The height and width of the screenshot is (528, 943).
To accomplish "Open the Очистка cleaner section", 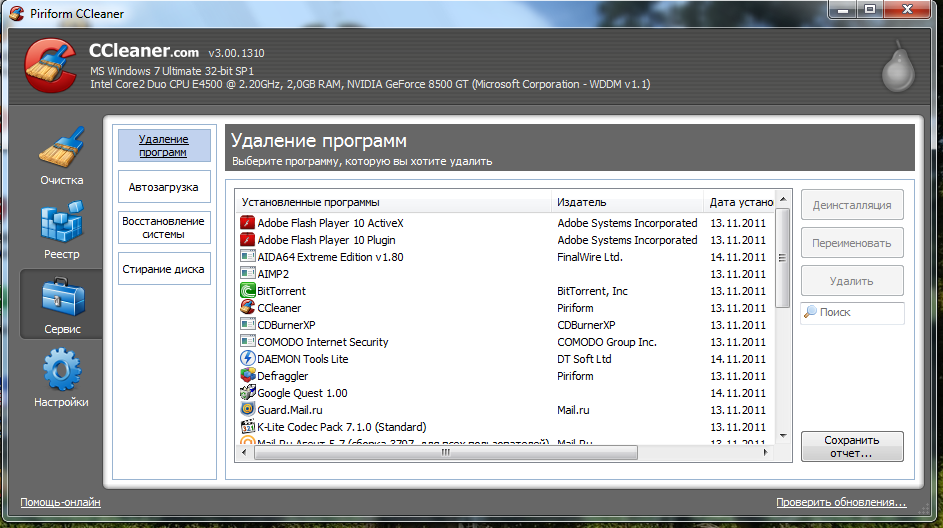I will (x=61, y=156).
